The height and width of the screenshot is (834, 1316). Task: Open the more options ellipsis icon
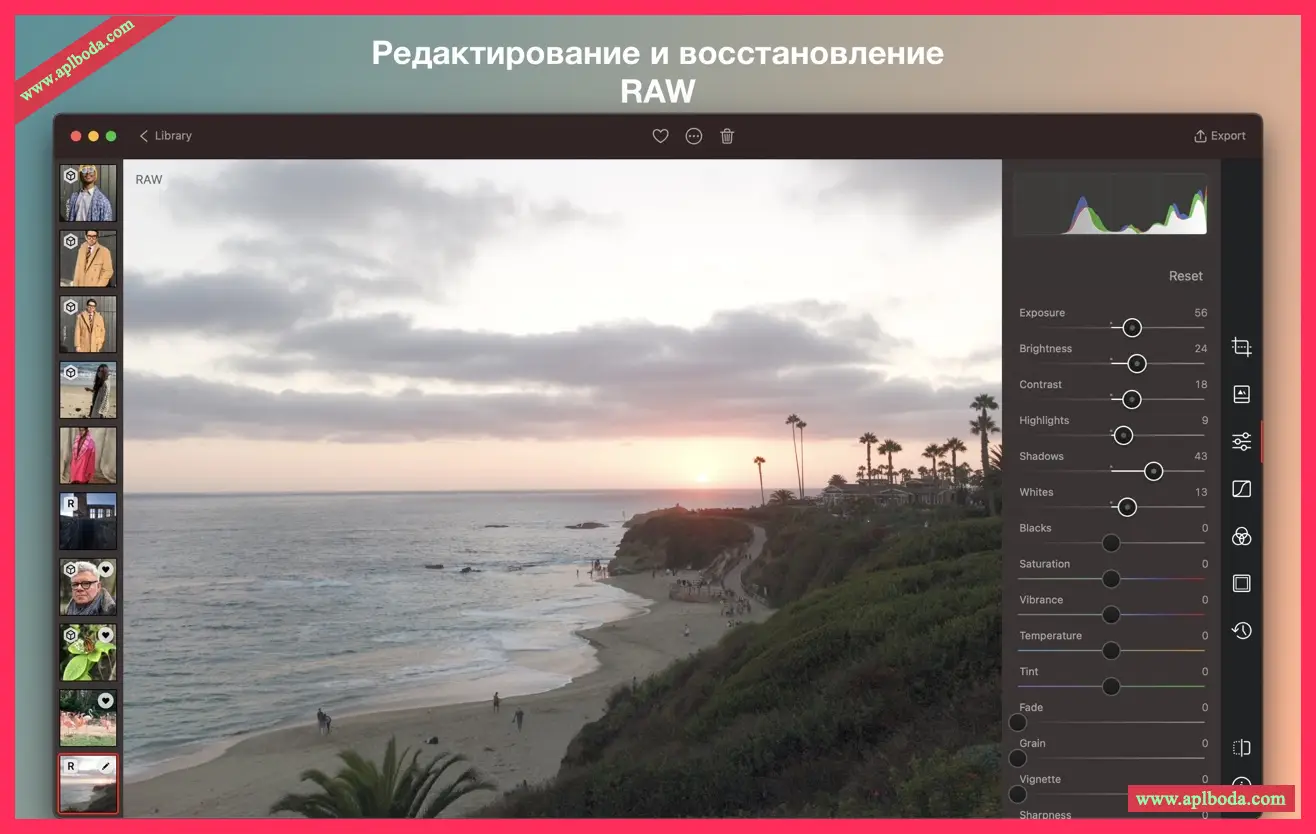[x=694, y=136]
